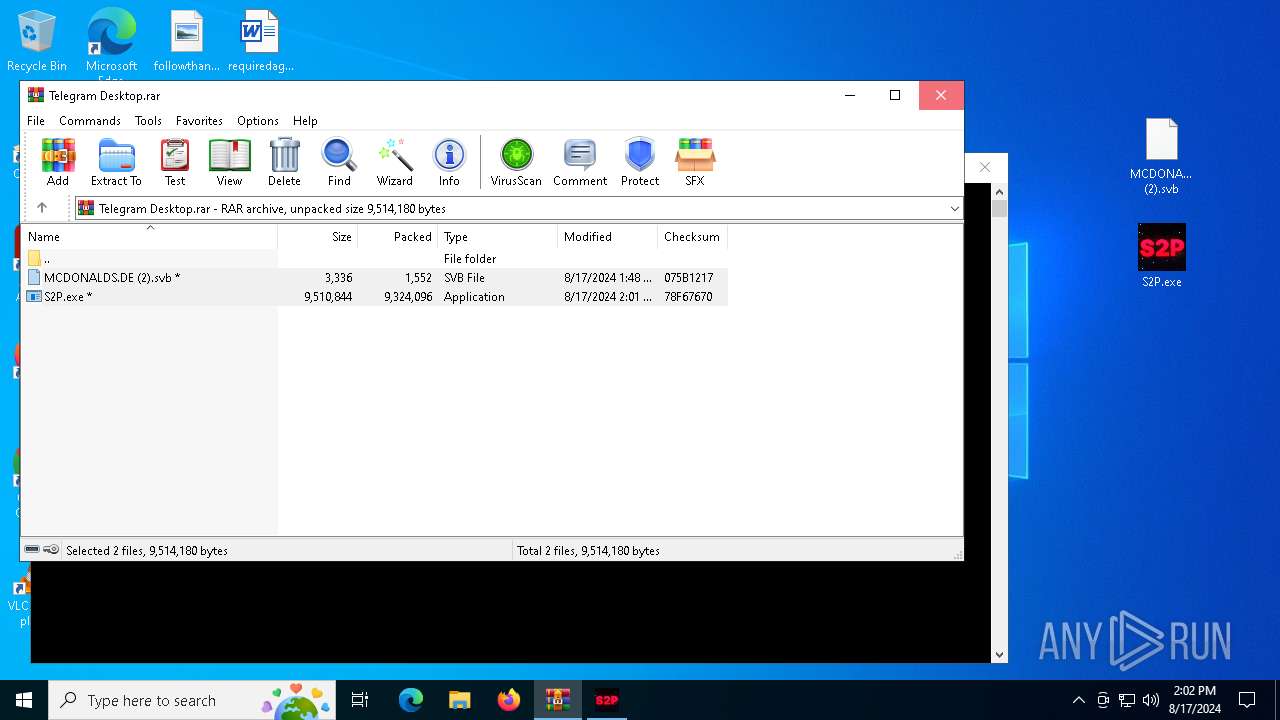Click checksum value 075B1217
This screenshot has height=720, width=1280.
689,277
